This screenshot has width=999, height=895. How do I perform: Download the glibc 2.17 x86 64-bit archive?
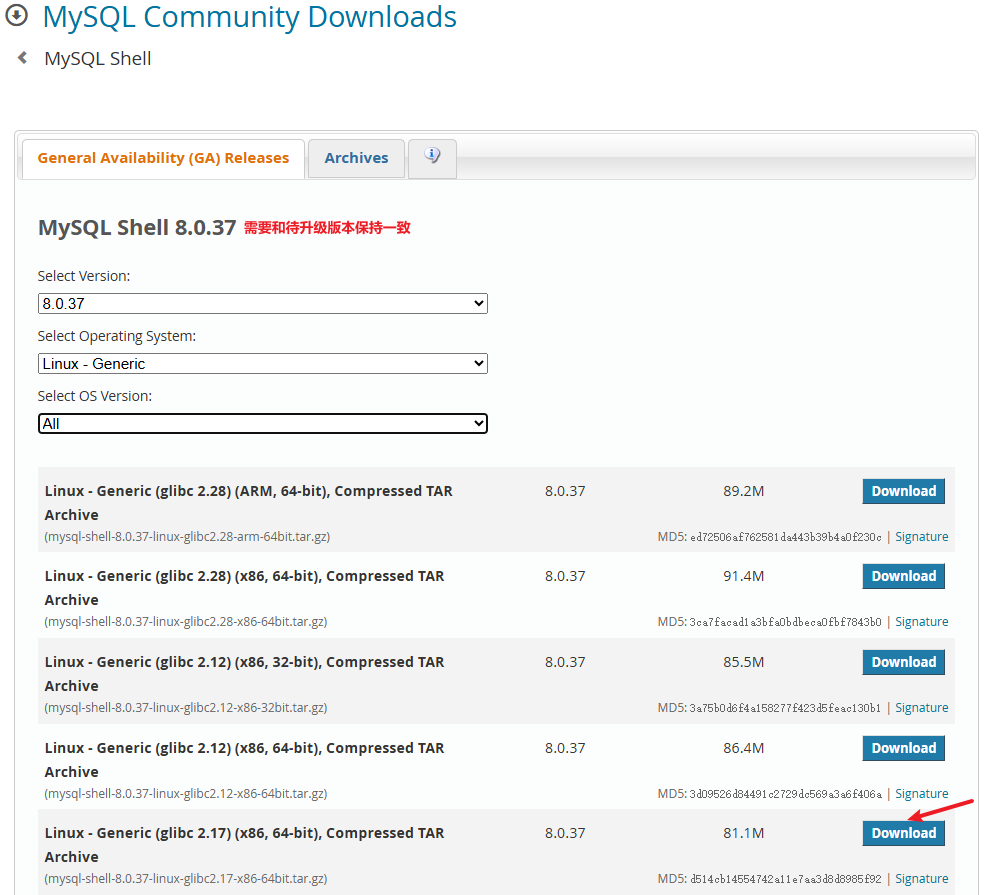(x=903, y=833)
